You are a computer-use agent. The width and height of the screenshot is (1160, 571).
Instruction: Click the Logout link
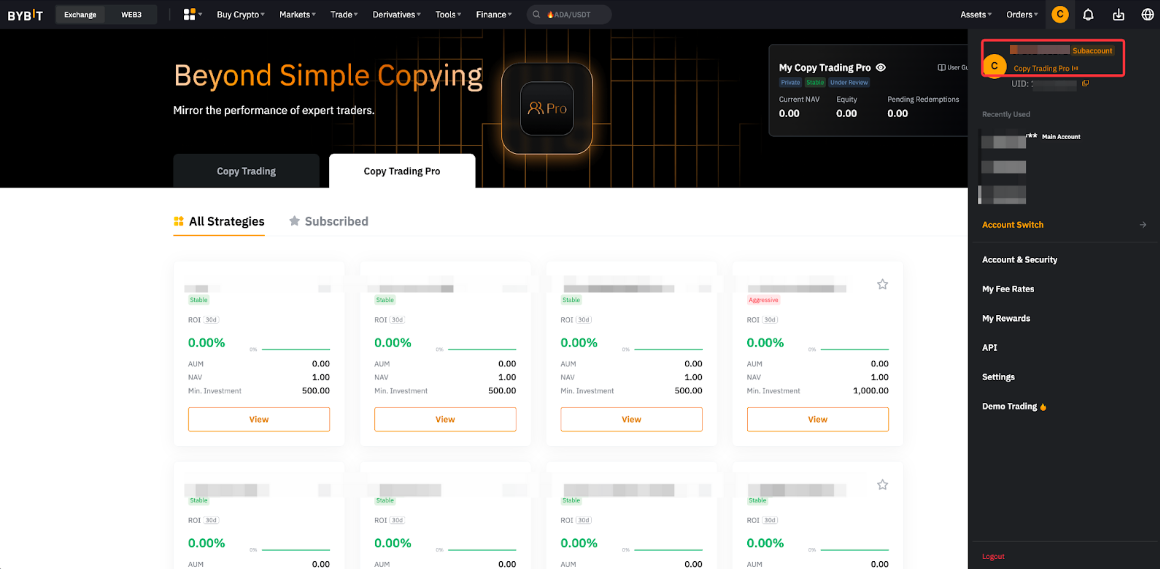(x=993, y=556)
